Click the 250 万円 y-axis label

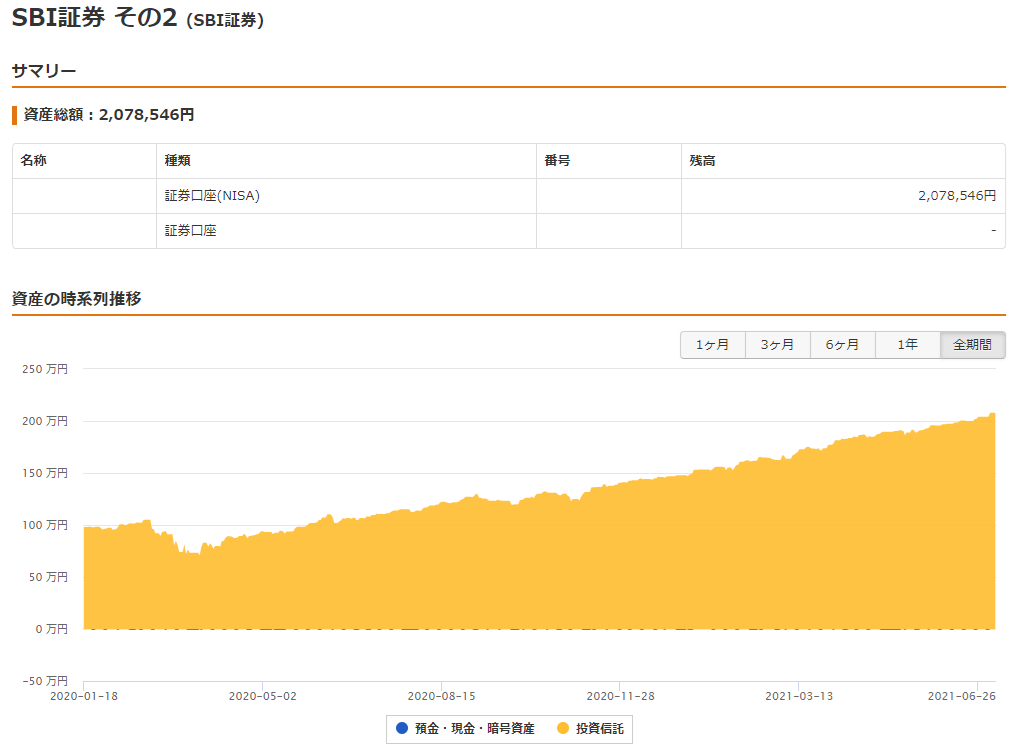(x=45, y=369)
